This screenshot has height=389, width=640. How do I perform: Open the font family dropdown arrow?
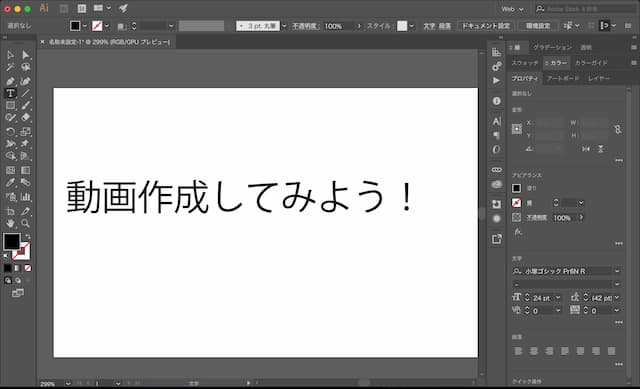click(617, 271)
